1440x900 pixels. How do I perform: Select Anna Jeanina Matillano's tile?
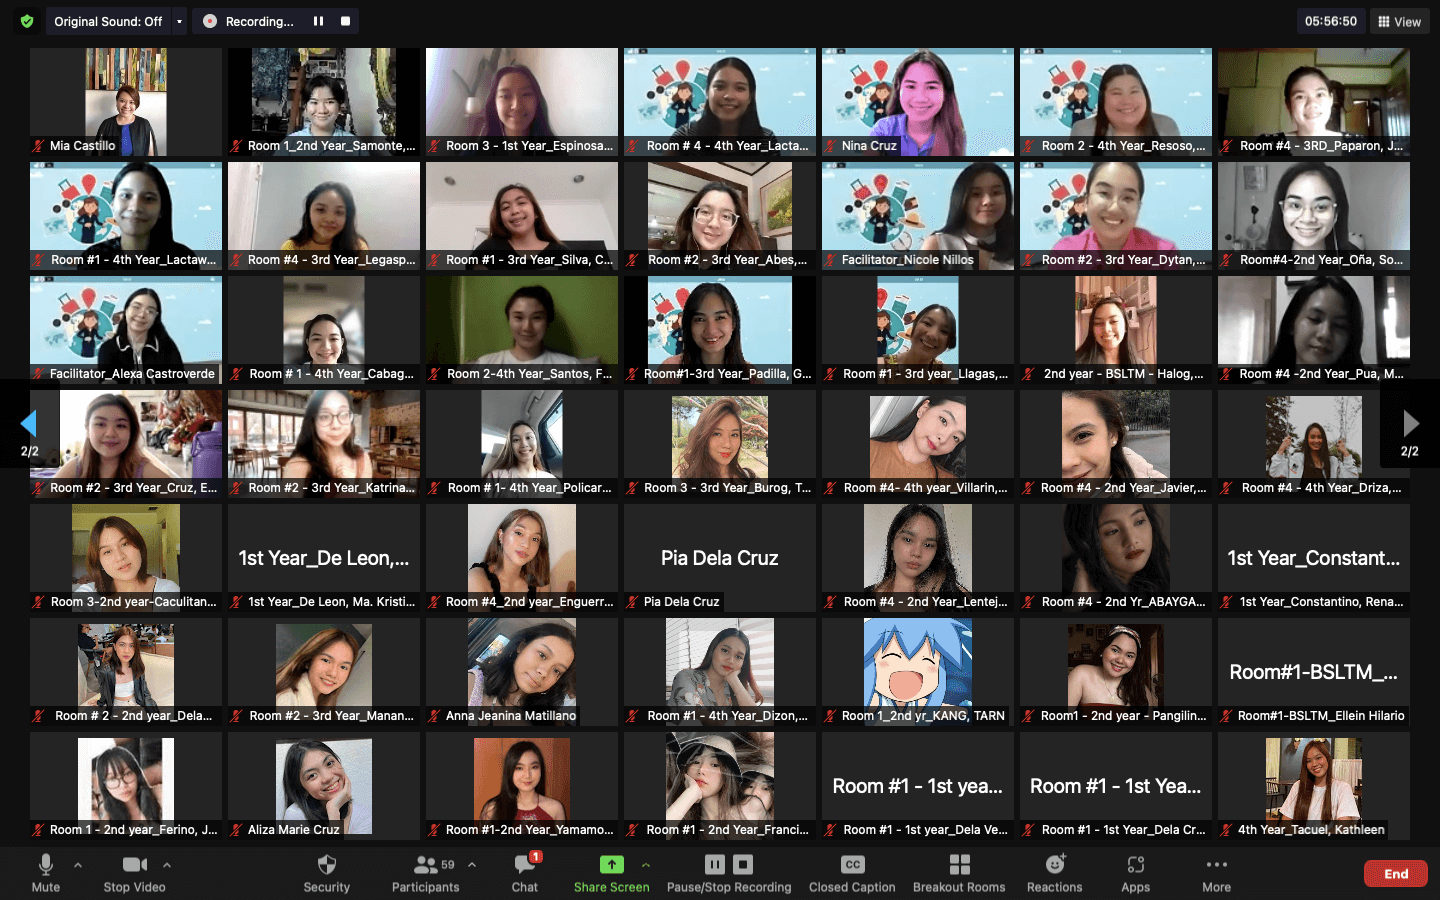522,672
